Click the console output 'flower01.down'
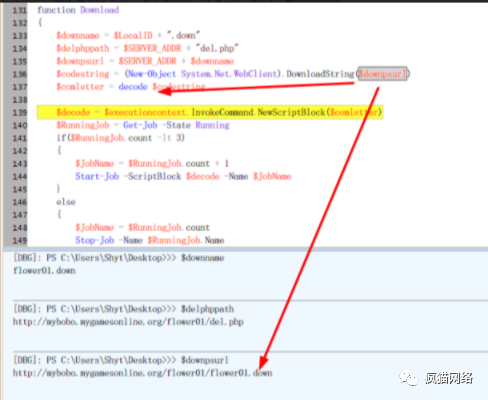This screenshot has width=488, height=400. coord(44,271)
